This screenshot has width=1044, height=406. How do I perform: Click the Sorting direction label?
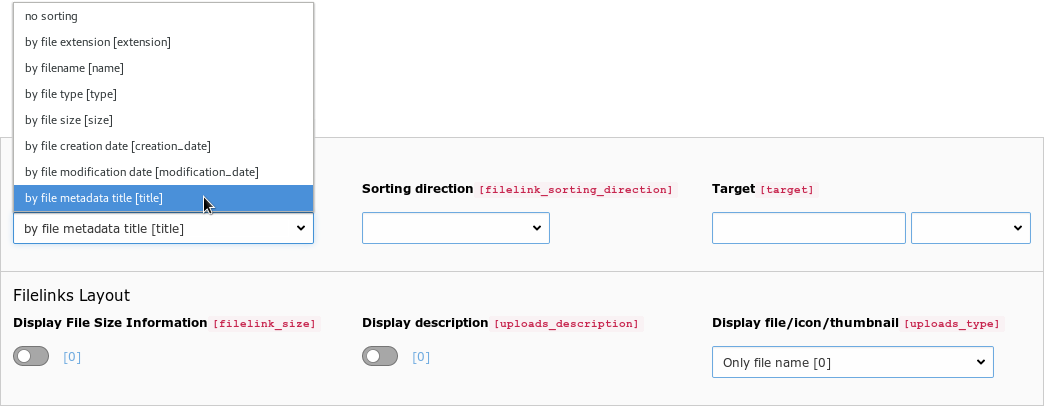tap(417, 188)
